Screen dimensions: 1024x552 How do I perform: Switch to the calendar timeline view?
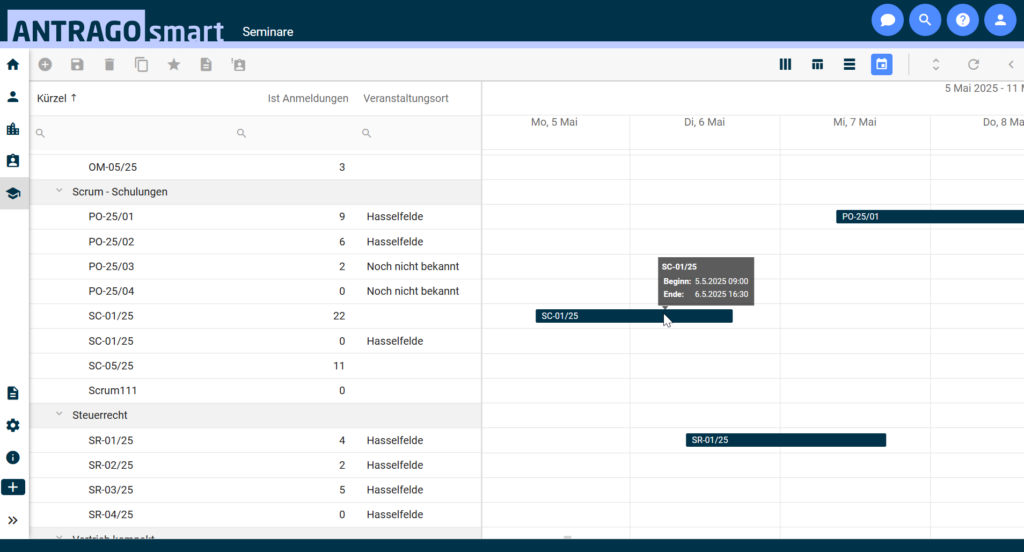pyautogui.click(x=881, y=64)
